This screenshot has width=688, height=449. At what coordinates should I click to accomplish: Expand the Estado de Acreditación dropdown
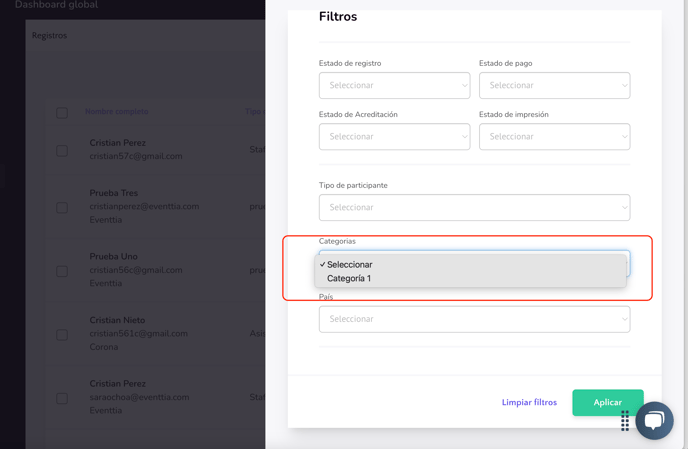coord(394,137)
